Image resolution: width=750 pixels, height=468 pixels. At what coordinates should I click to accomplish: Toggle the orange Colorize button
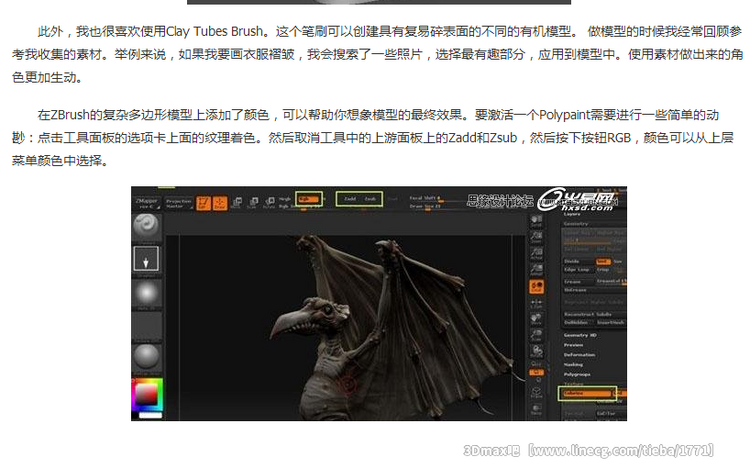[586, 393]
